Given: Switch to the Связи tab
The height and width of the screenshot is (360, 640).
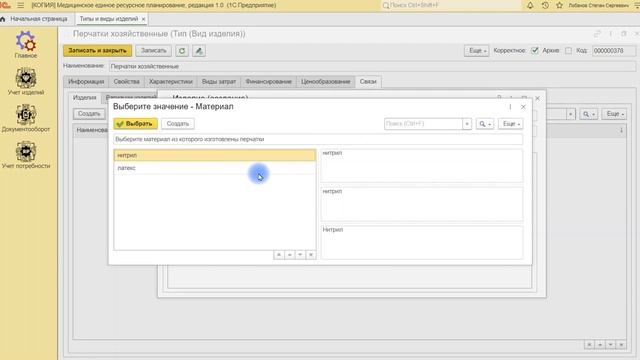Looking at the screenshot, I should tap(368, 82).
